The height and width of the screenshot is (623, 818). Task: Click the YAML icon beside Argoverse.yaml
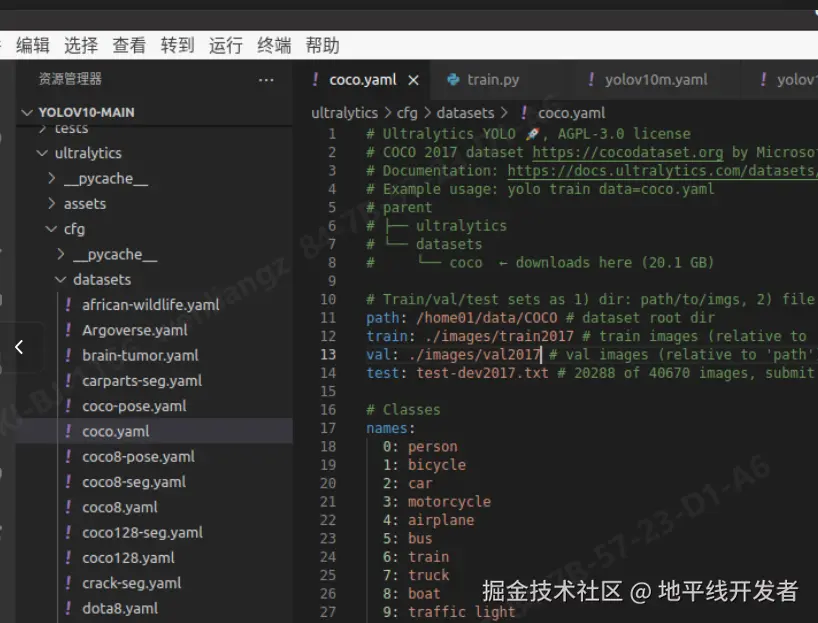68,330
